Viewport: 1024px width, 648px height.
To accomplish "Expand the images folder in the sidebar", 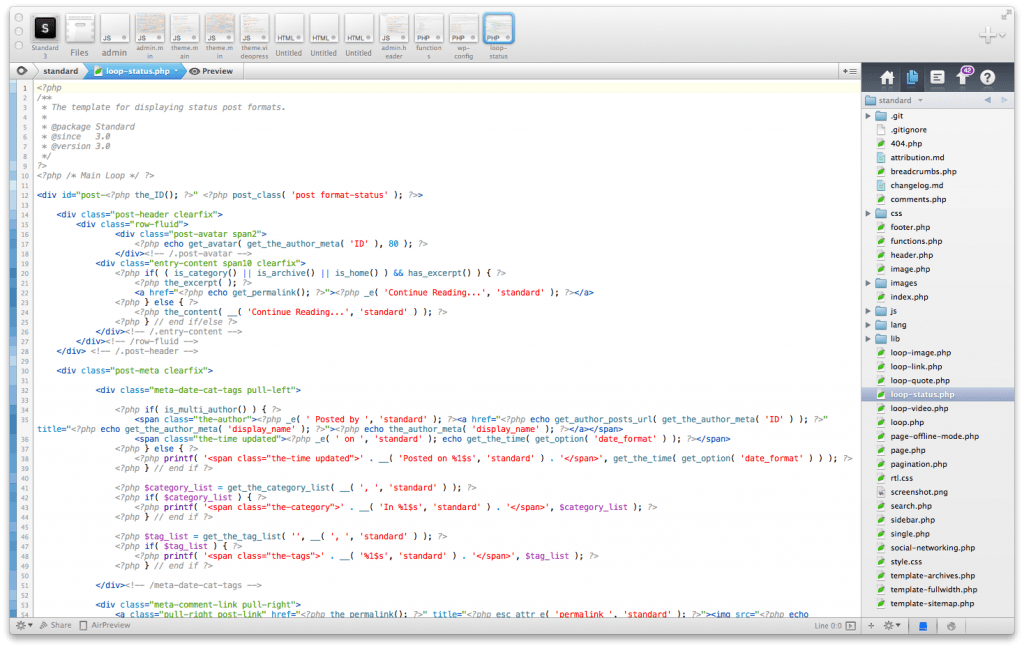I will (867, 283).
